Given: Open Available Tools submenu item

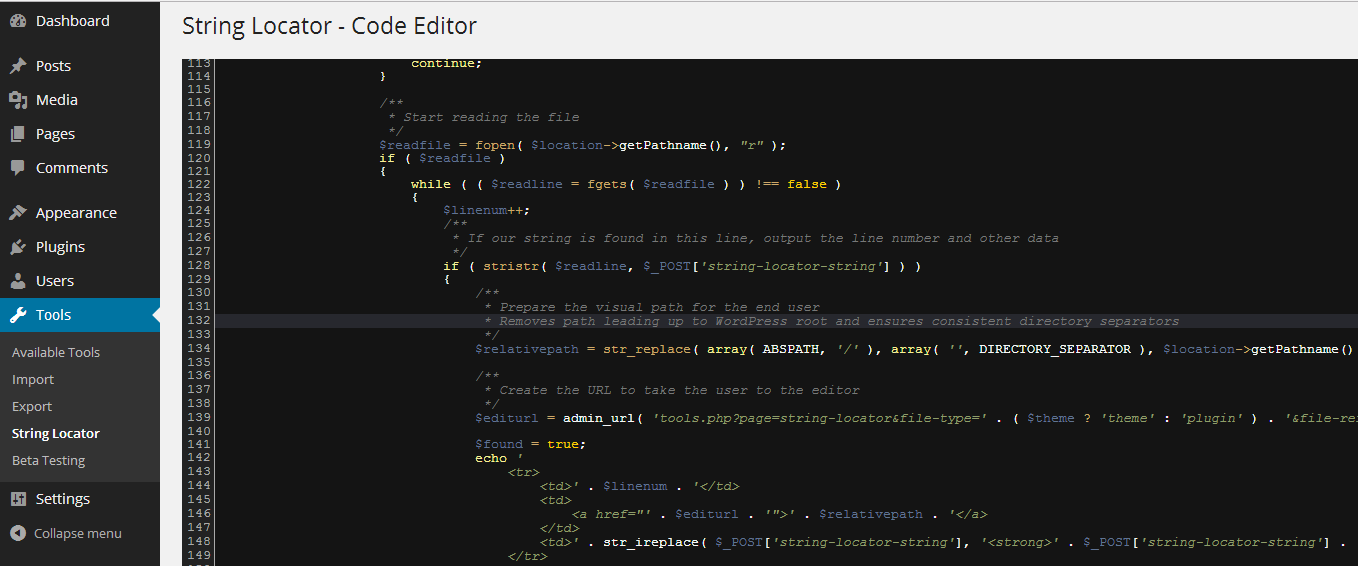Looking at the screenshot, I should tap(56, 352).
